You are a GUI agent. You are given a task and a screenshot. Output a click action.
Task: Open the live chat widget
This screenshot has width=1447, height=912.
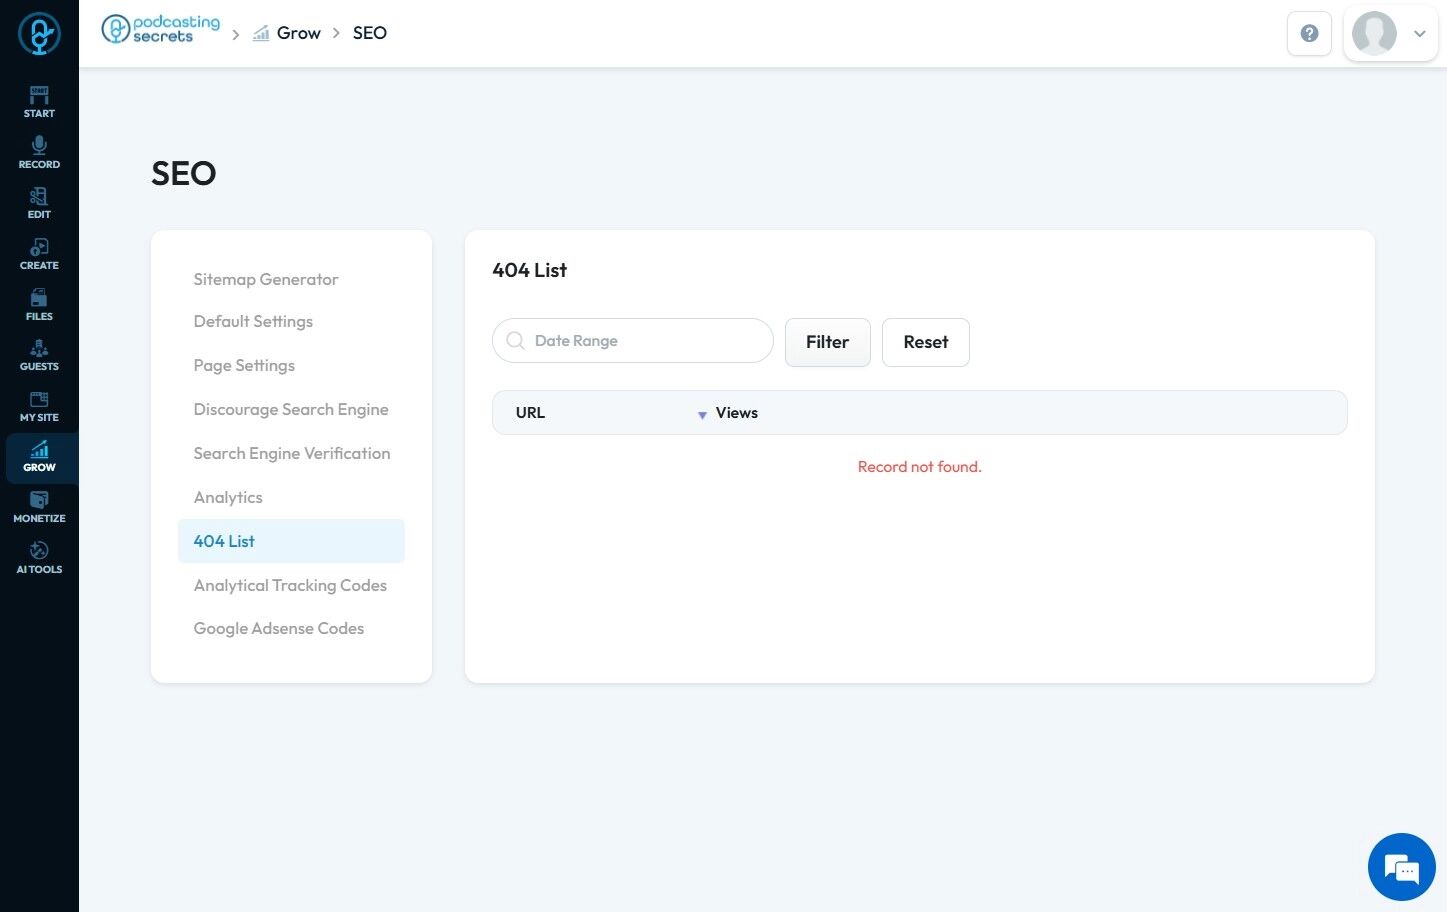click(1402, 867)
